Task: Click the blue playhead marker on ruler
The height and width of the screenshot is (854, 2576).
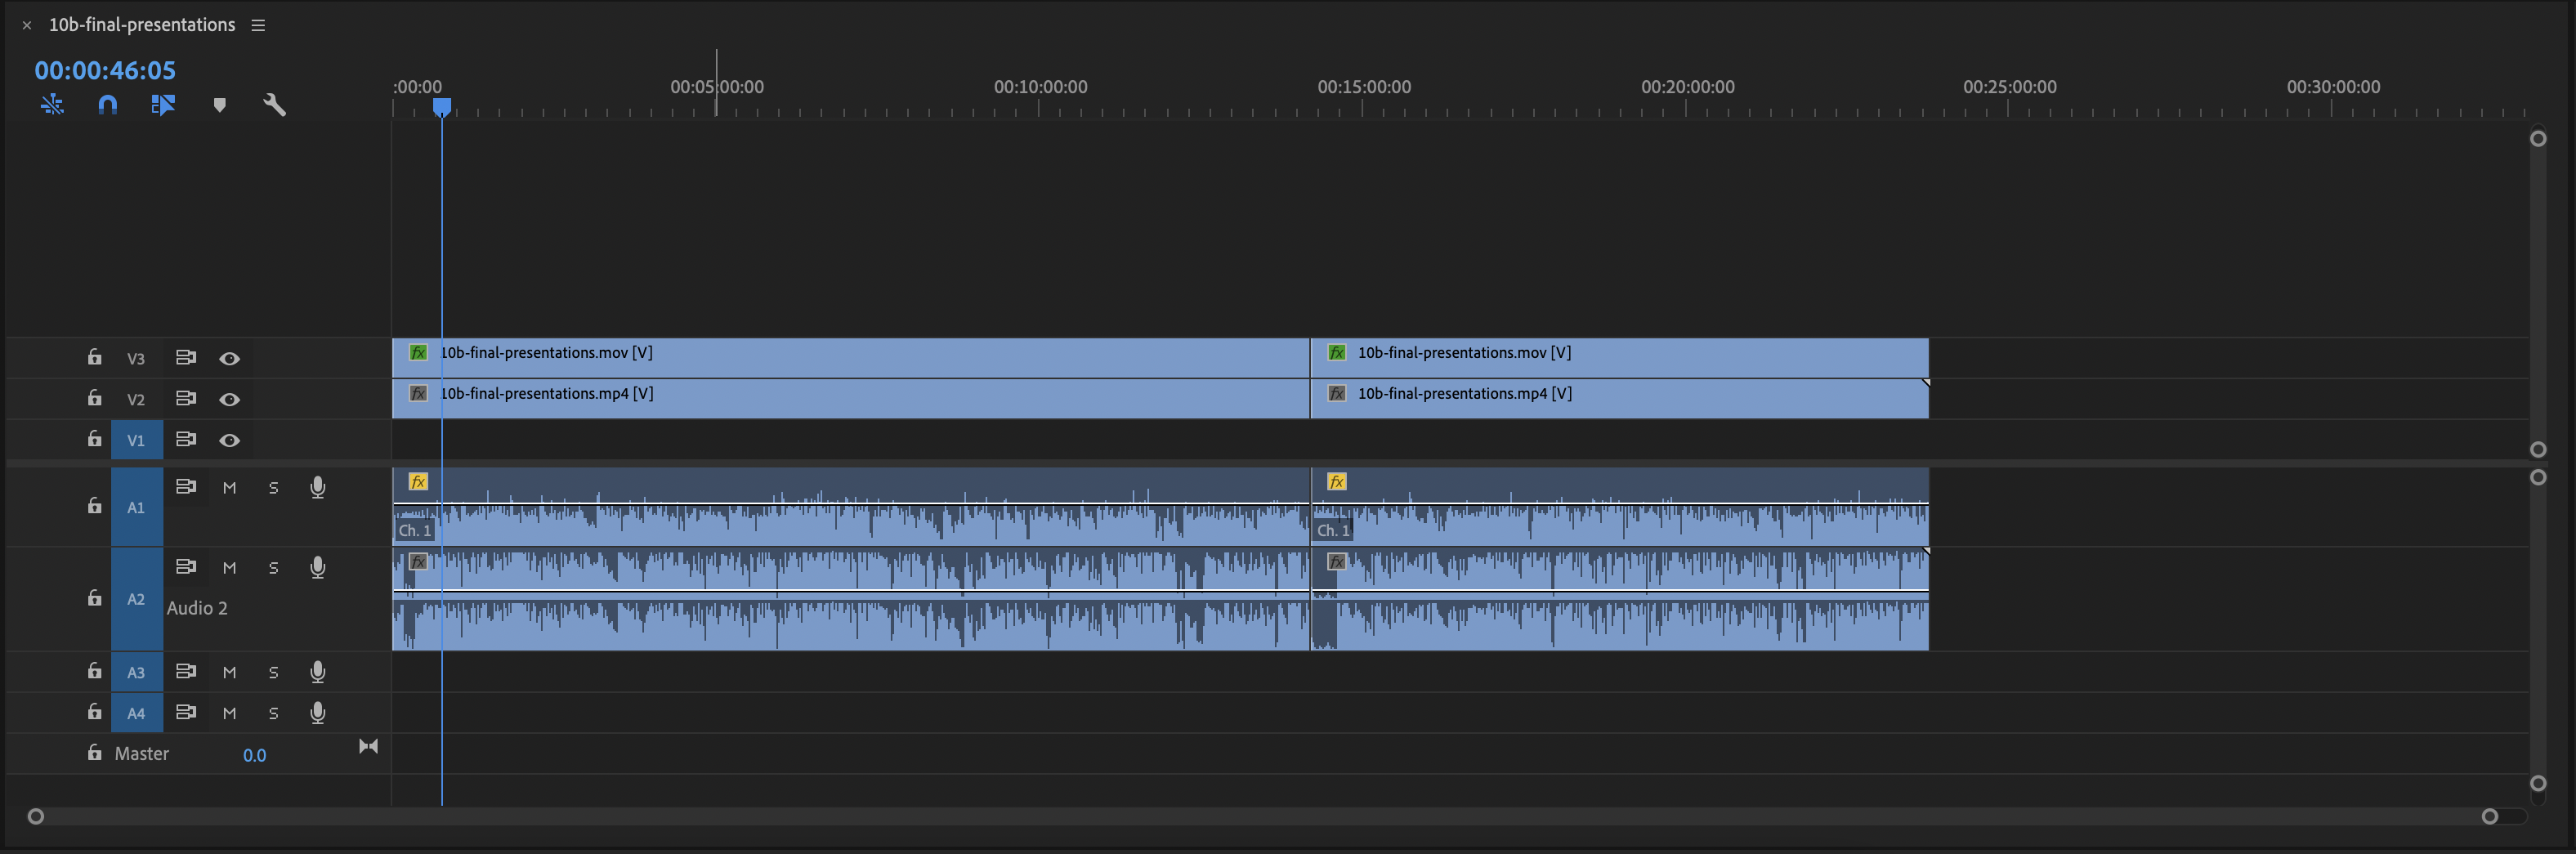Action: click(x=442, y=106)
